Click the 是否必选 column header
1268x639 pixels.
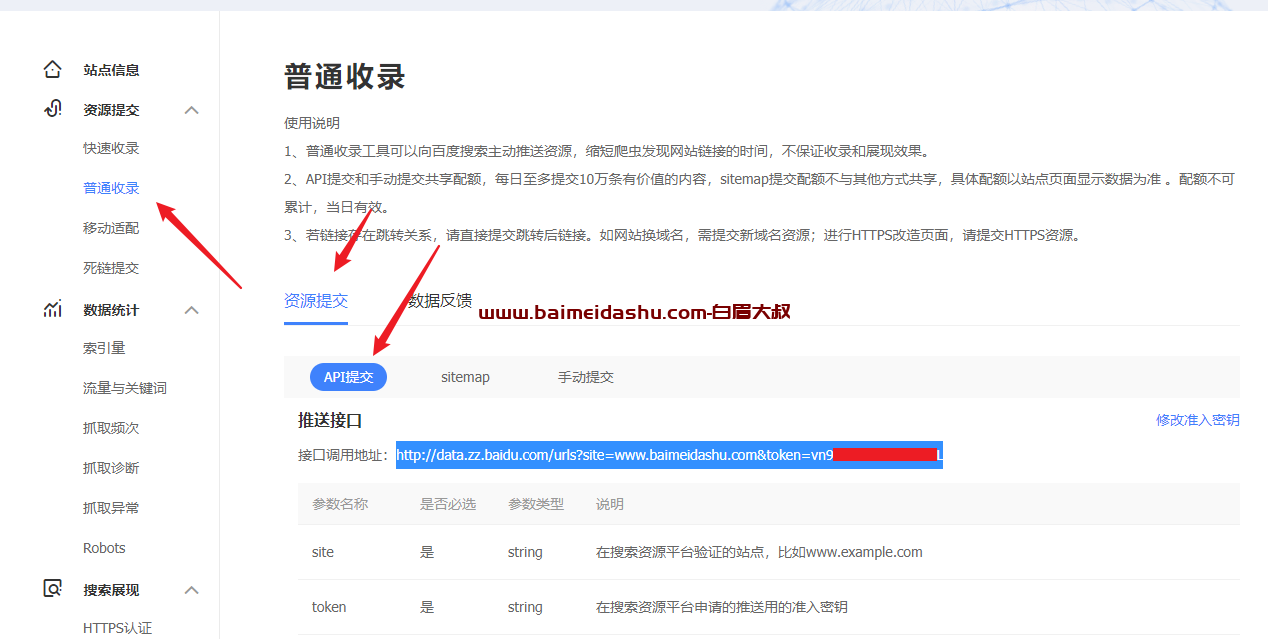pos(448,504)
